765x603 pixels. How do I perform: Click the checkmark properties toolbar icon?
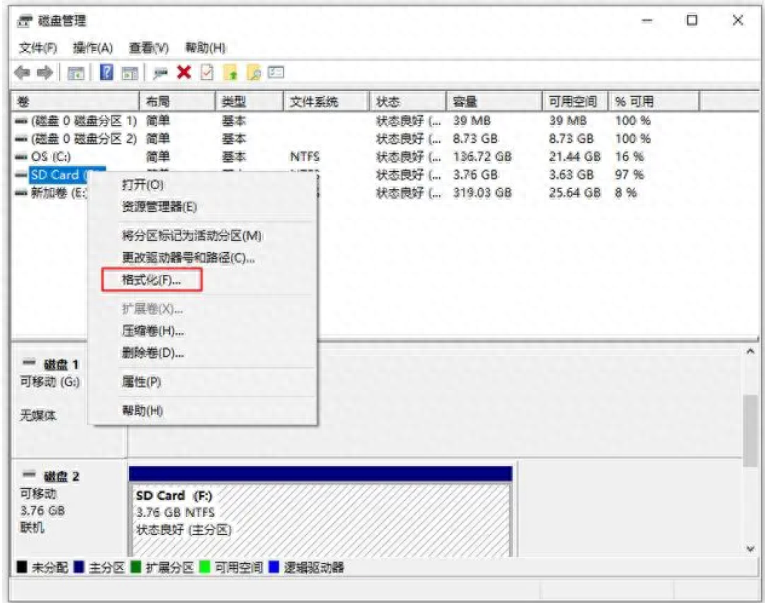click(207, 73)
